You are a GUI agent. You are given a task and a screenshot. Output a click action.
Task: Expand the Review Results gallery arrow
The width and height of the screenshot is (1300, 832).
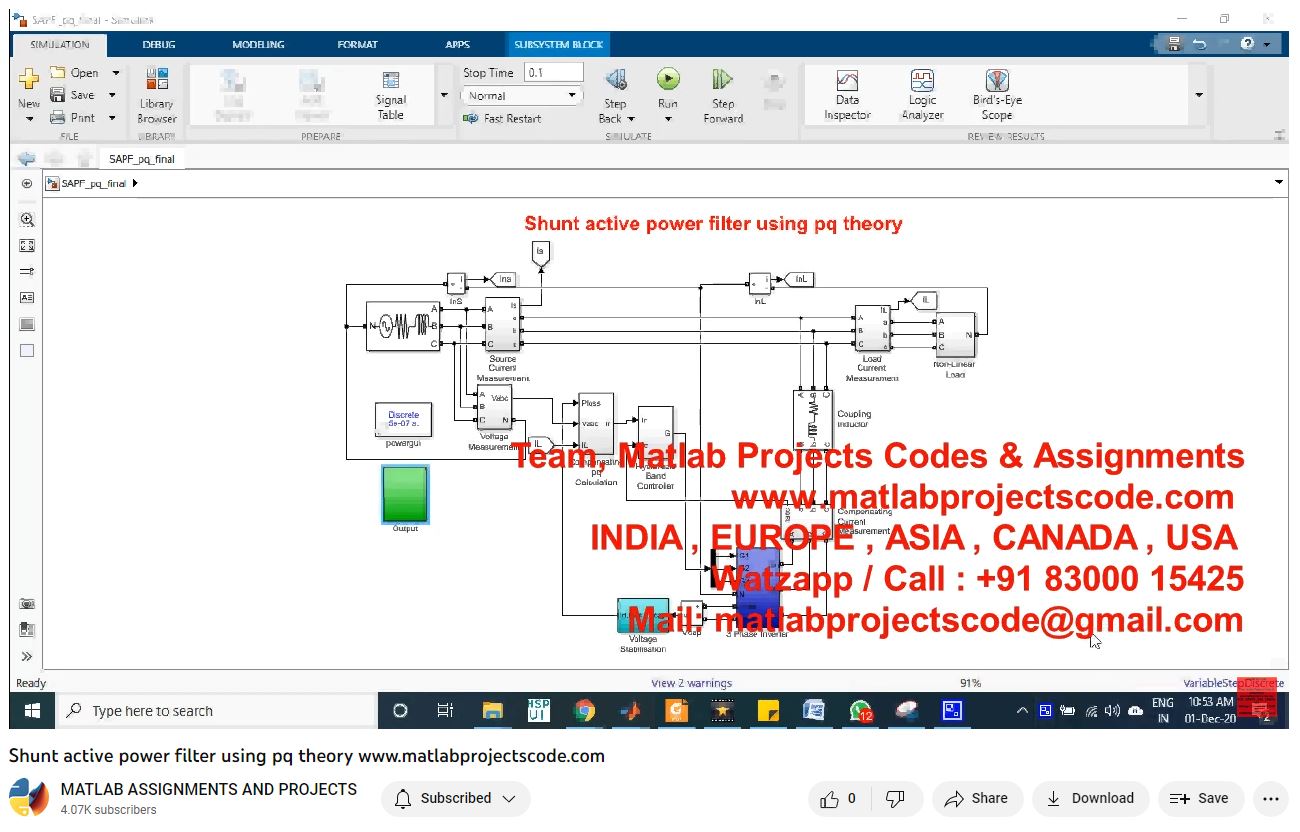[x=1199, y=95]
